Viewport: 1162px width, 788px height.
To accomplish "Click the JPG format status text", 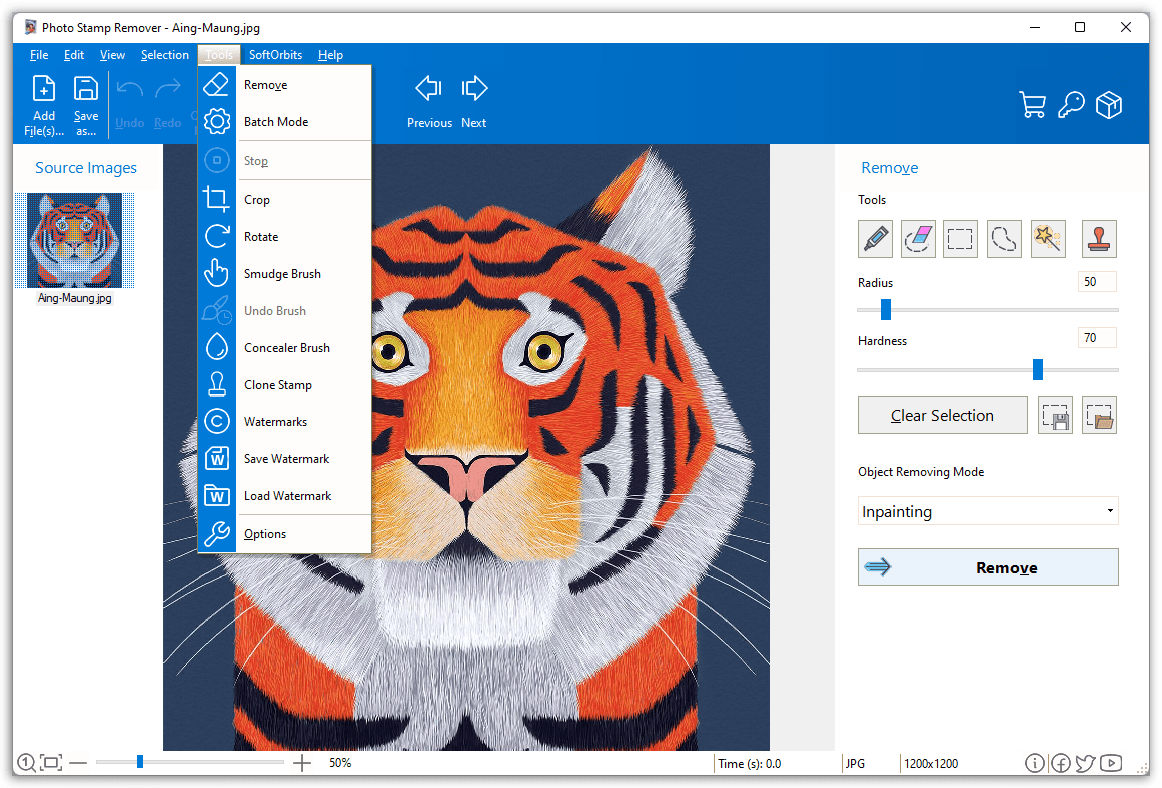I will [855, 764].
